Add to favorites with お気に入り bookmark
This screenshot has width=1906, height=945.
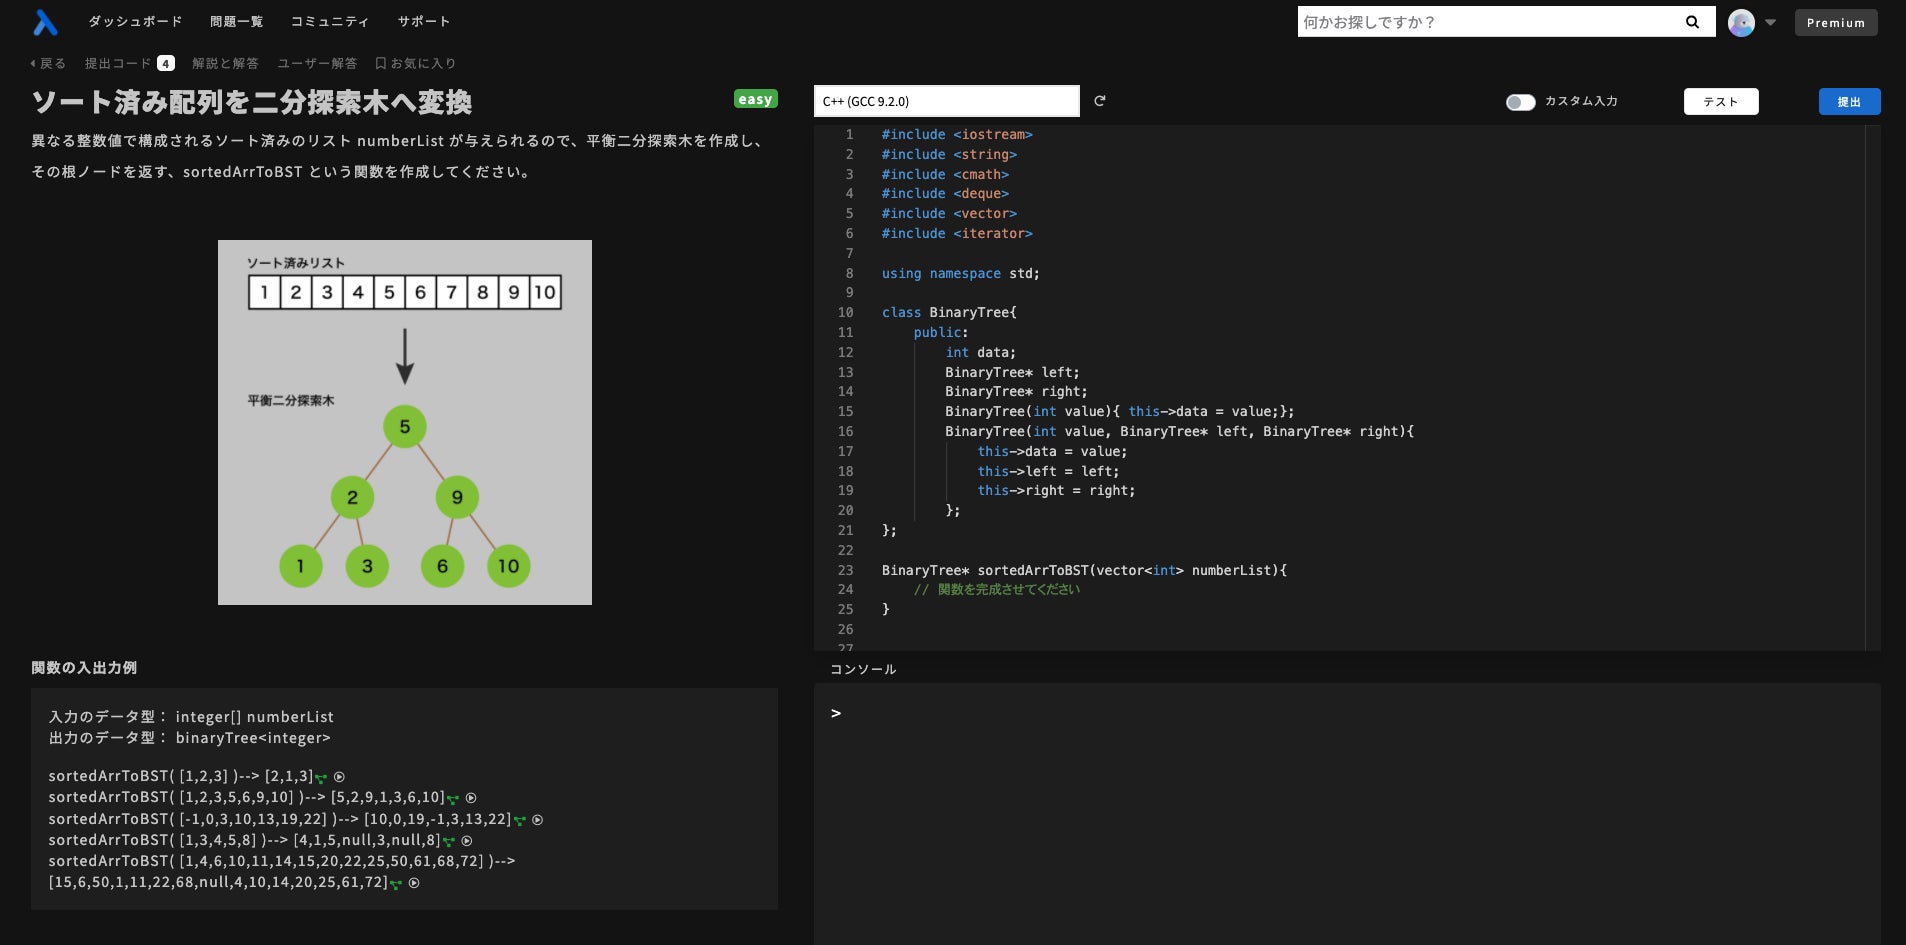tap(416, 63)
